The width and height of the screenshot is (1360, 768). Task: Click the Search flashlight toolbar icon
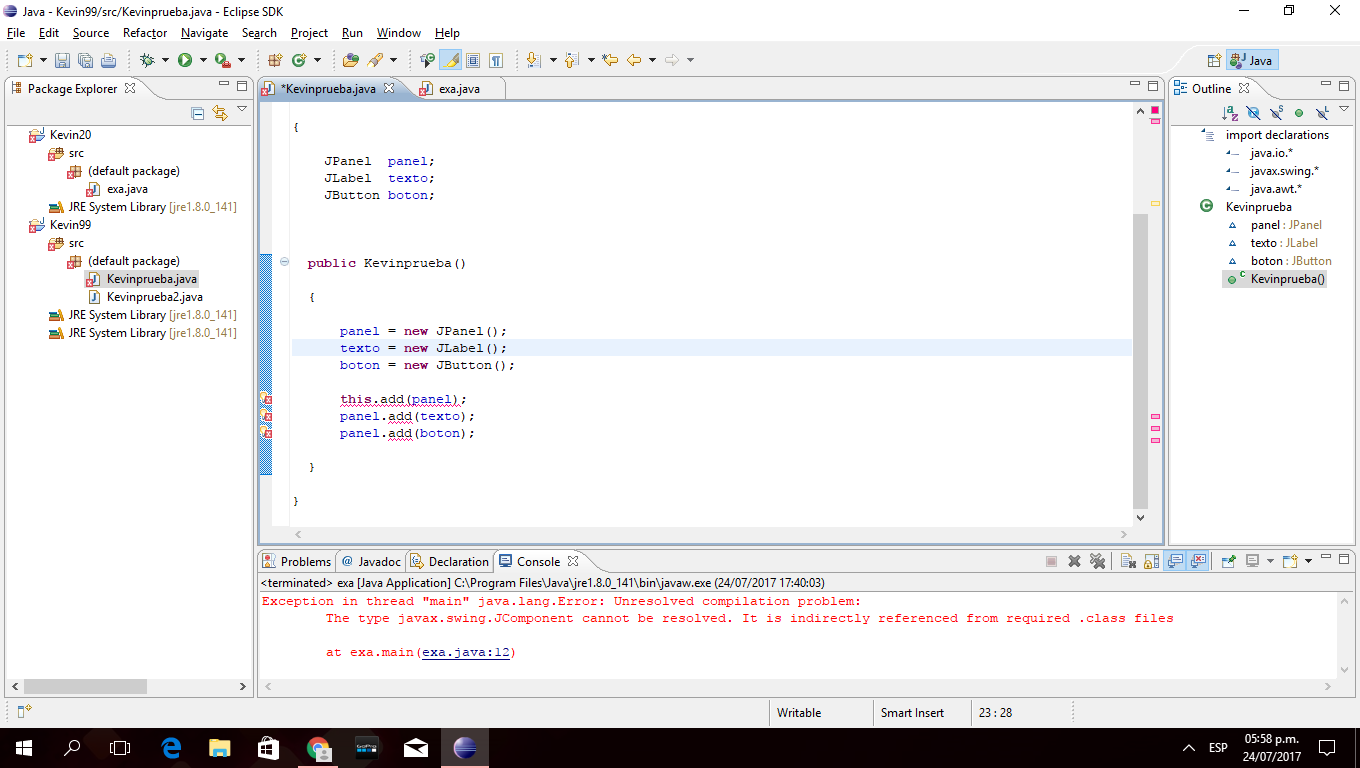click(375, 60)
